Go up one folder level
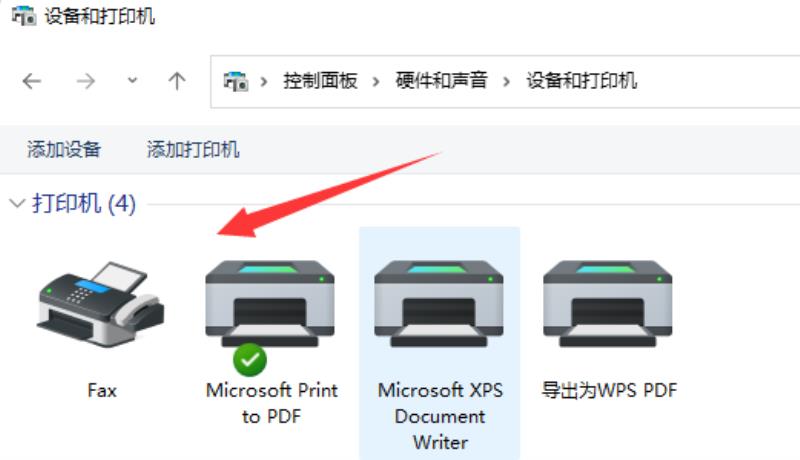Viewport: 800px width, 460px height. pyautogui.click(x=177, y=81)
